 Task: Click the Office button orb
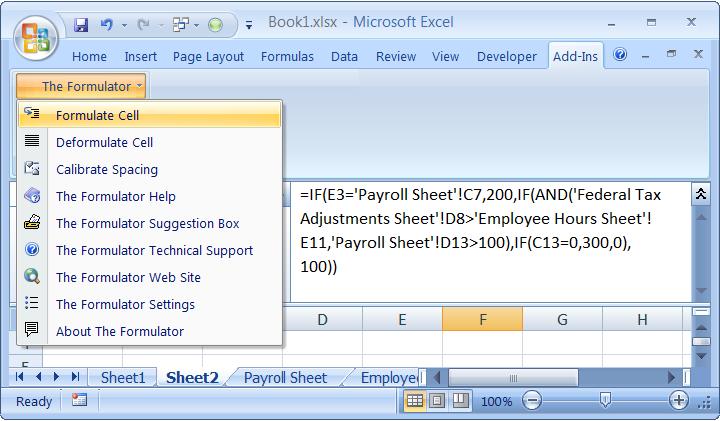point(36,38)
